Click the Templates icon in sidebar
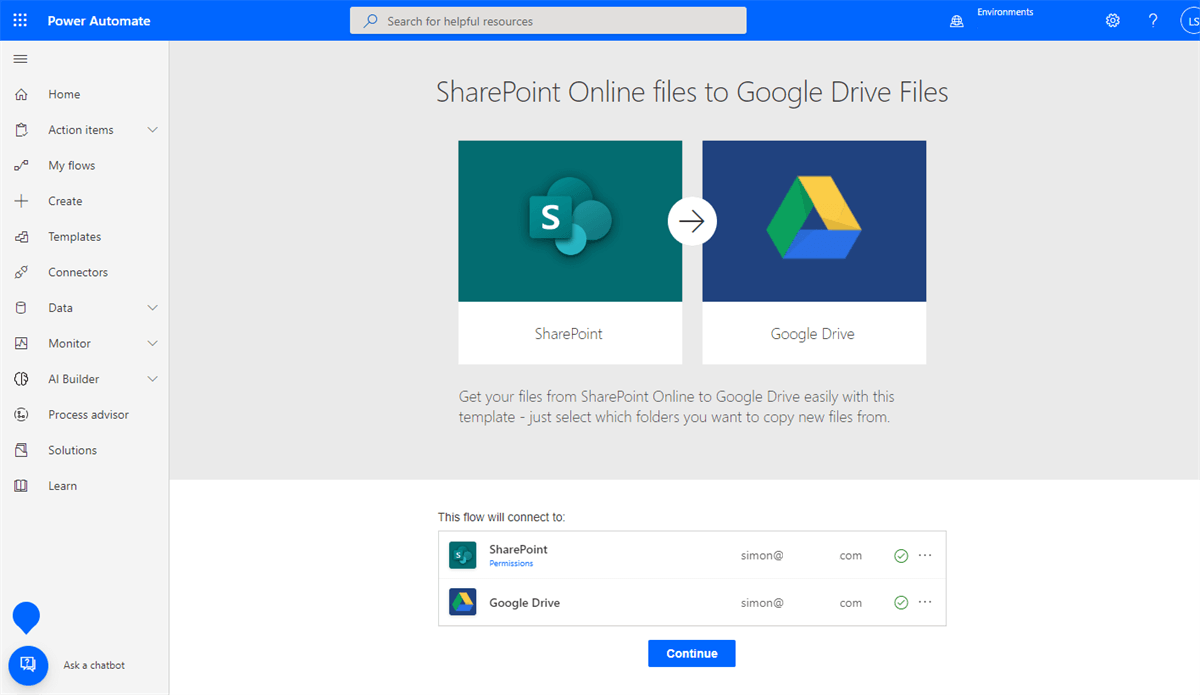Screen dimensions: 1200x695 coord(21,237)
